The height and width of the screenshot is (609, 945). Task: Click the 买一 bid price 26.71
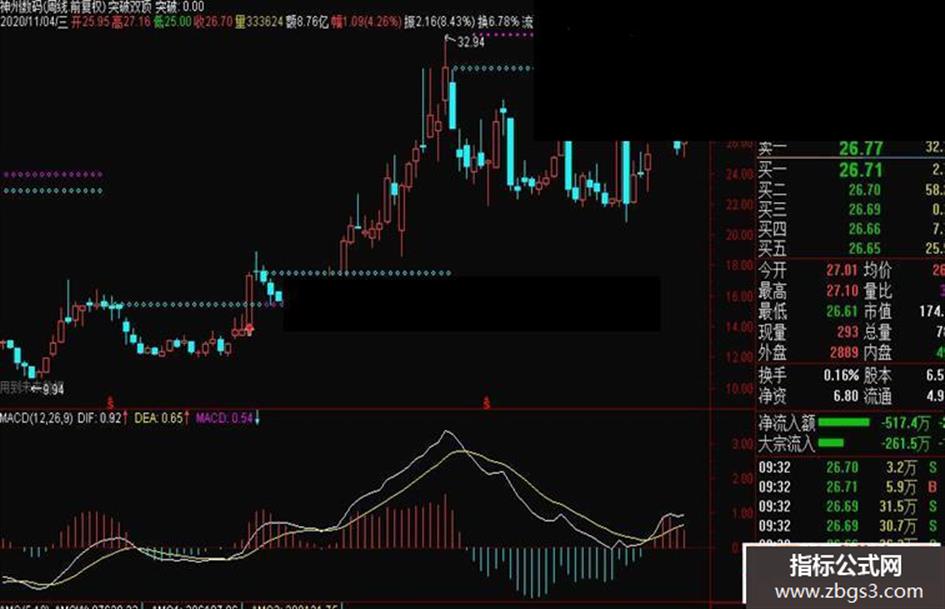(x=861, y=170)
